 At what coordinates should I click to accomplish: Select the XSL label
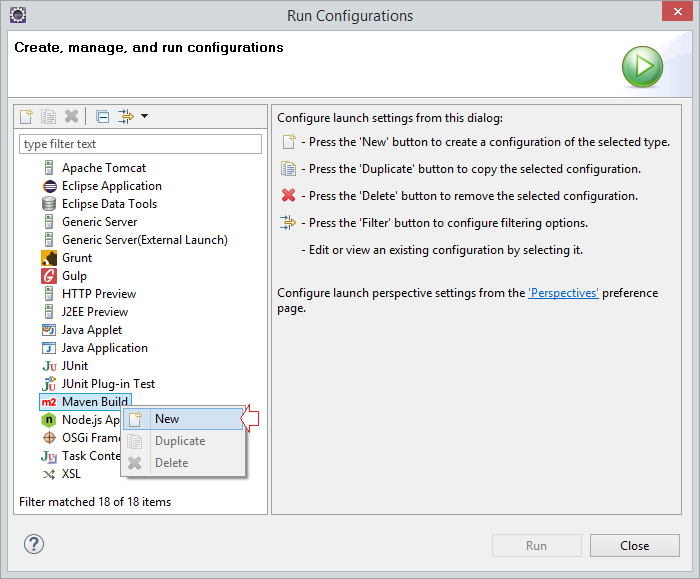[71, 474]
